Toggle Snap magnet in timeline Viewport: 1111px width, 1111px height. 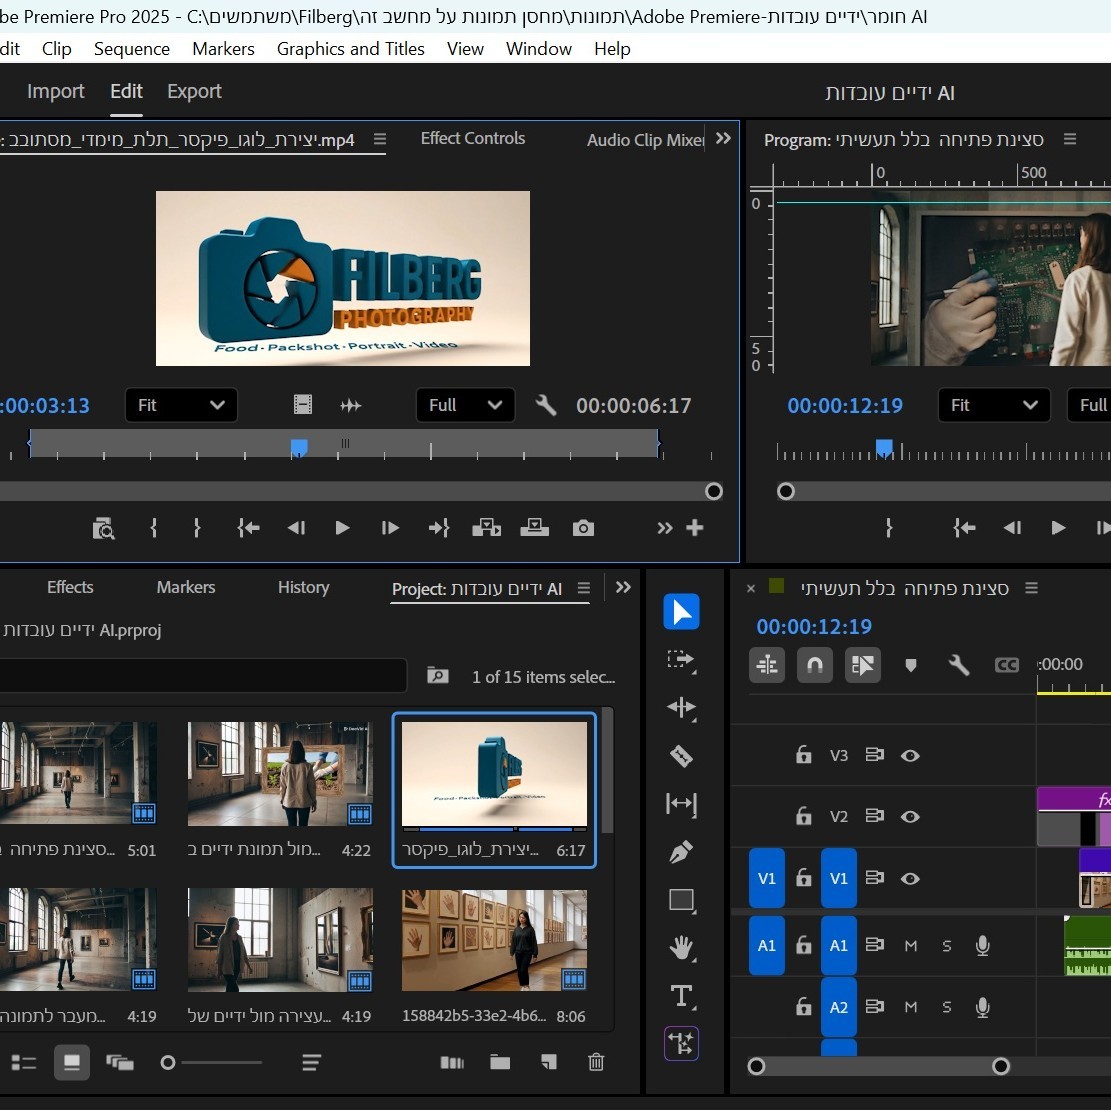[815, 665]
